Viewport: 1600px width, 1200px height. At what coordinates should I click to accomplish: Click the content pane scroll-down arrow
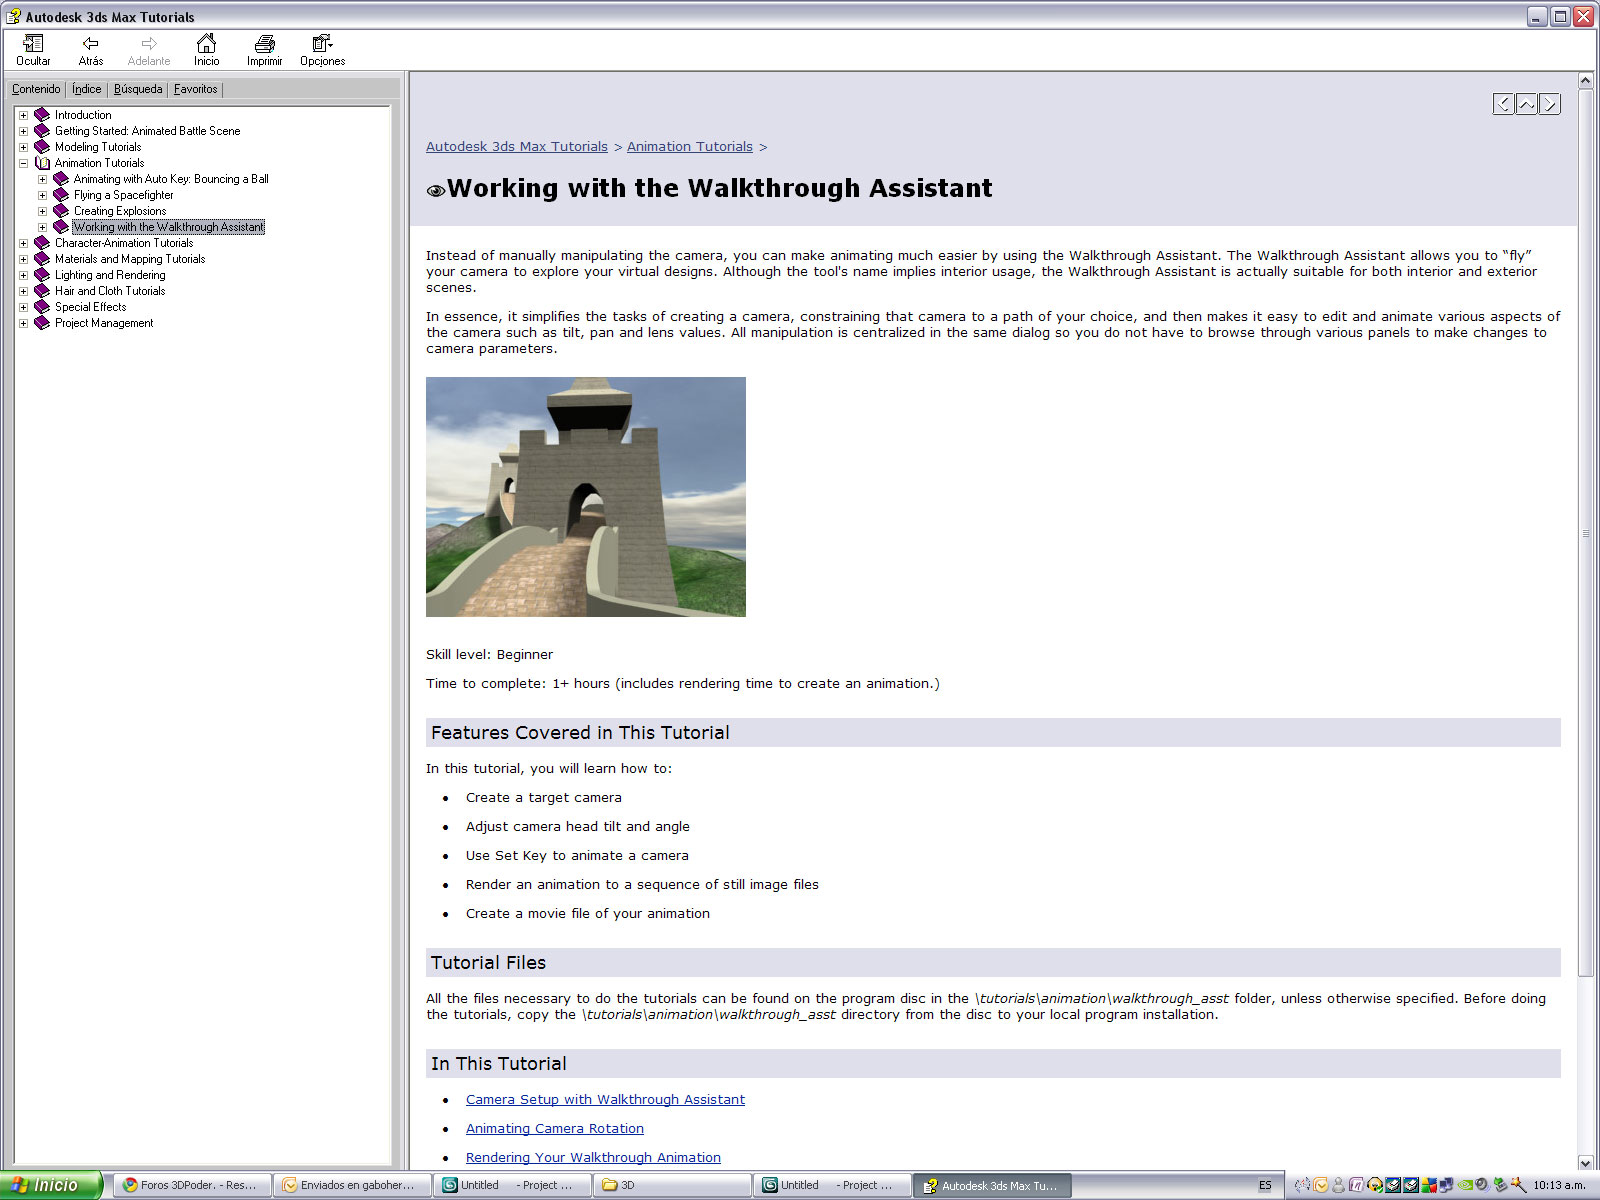pyautogui.click(x=1585, y=1162)
